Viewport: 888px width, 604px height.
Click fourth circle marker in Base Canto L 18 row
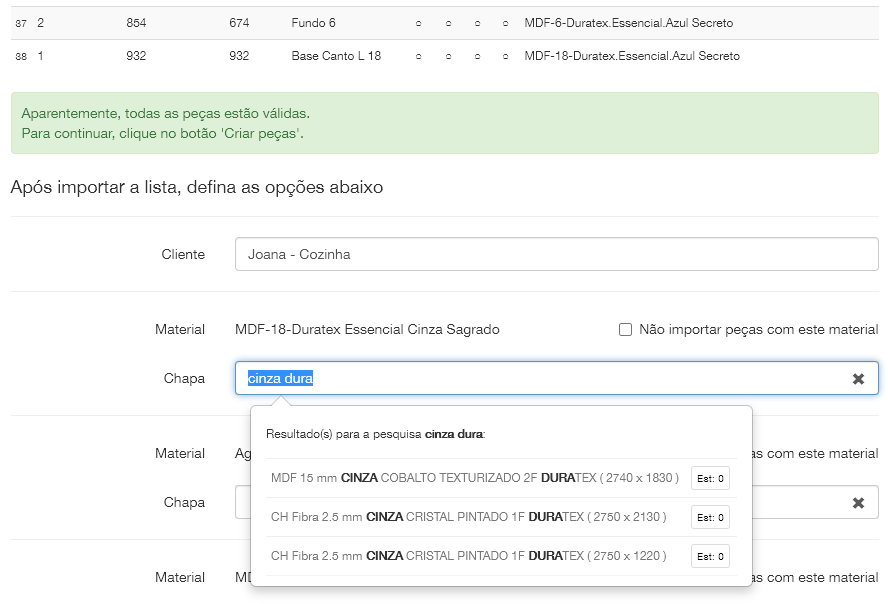coord(505,57)
